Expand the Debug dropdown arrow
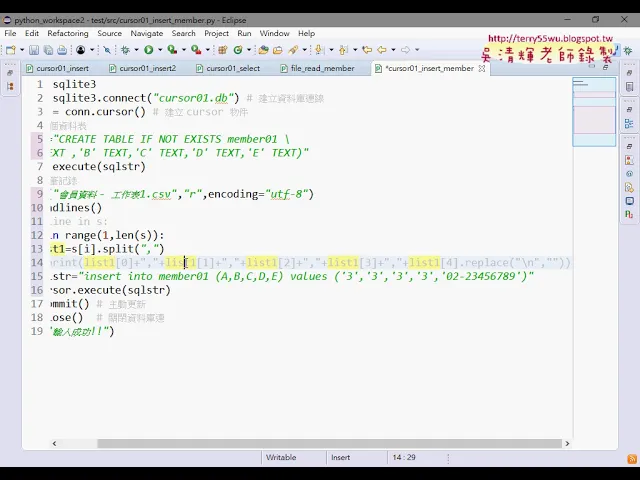This screenshot has height=480, width=640. [136, 50]
